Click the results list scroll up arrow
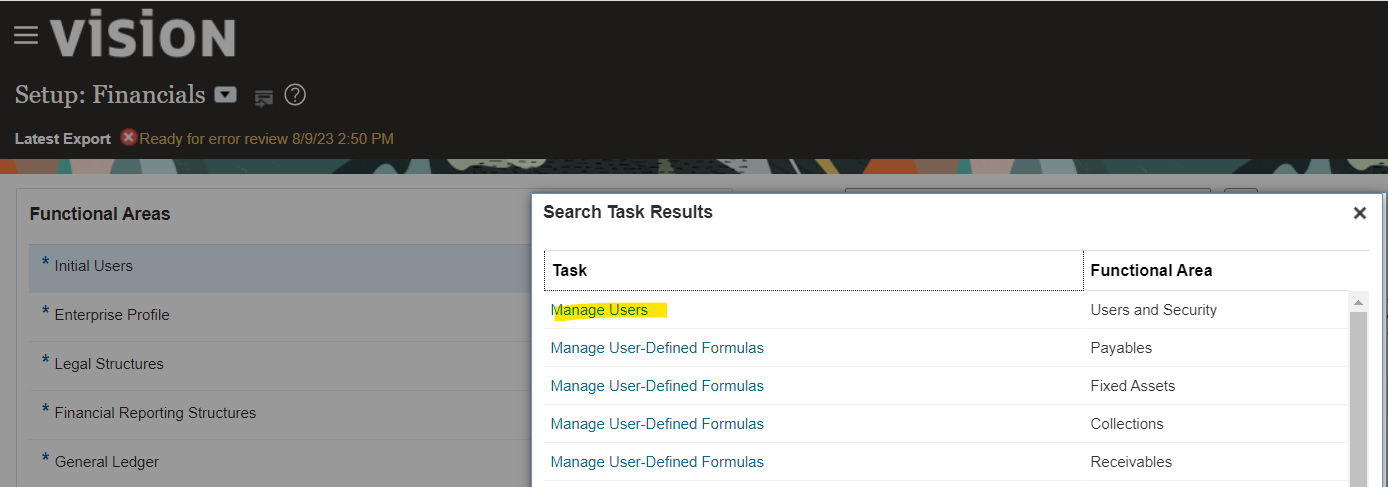This screenshot has height=487, width=1388. pos(1359,301)
